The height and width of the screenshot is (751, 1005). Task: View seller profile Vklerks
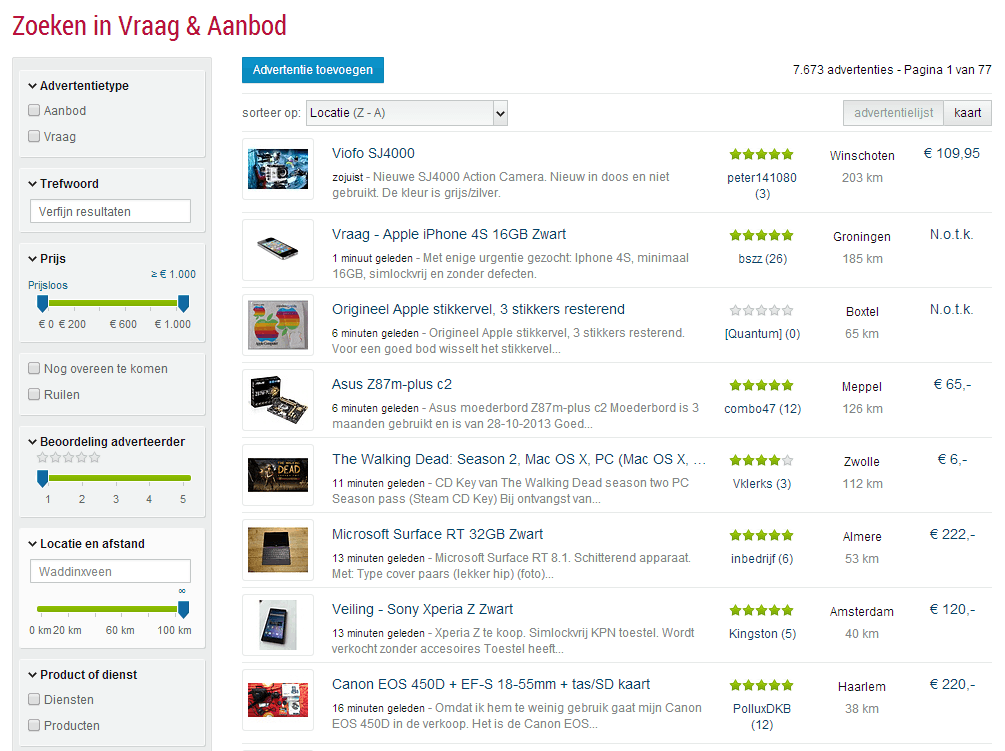coord(761,484)
